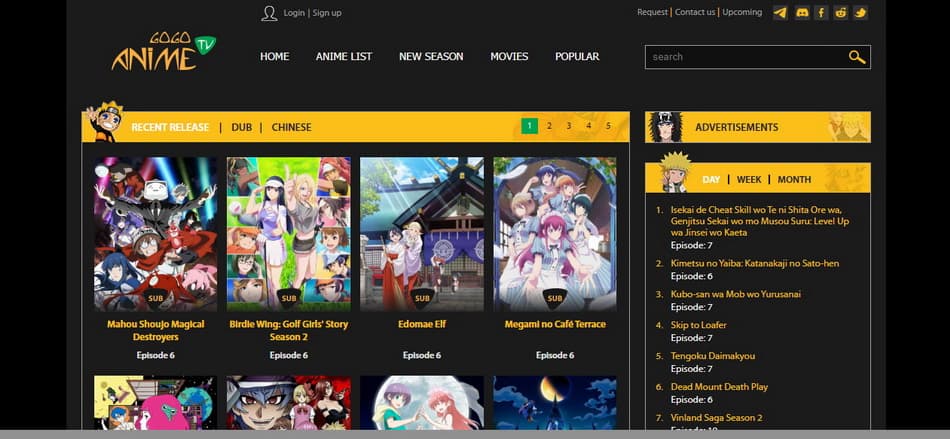Jump to page 5 of recent releases
The width and height of the screenshot is (950, 439).
point(608,126)
